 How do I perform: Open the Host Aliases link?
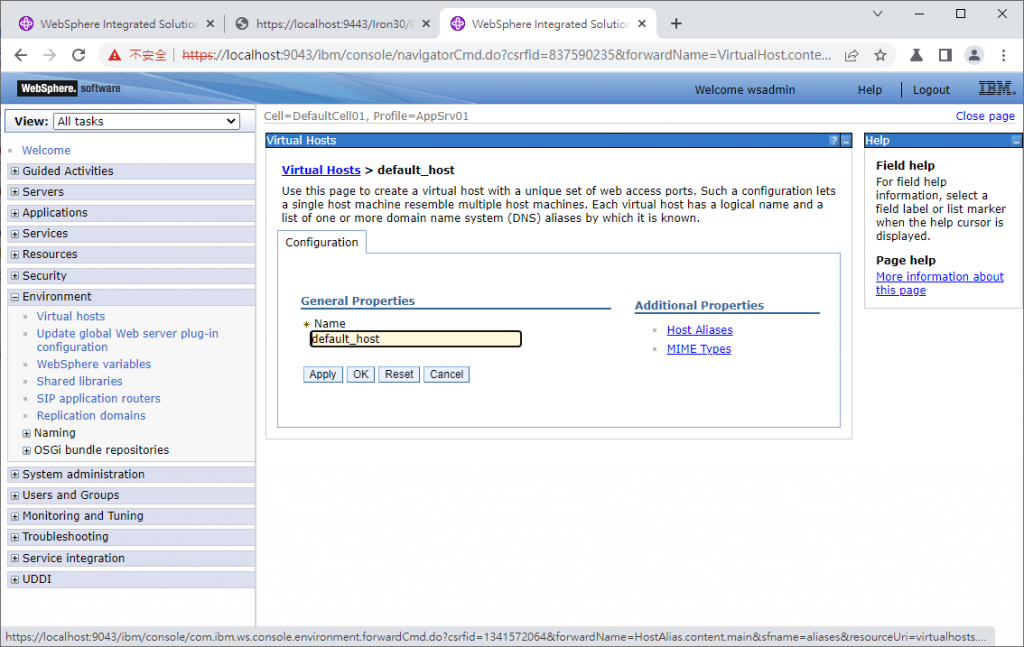(x=699, y=330)
